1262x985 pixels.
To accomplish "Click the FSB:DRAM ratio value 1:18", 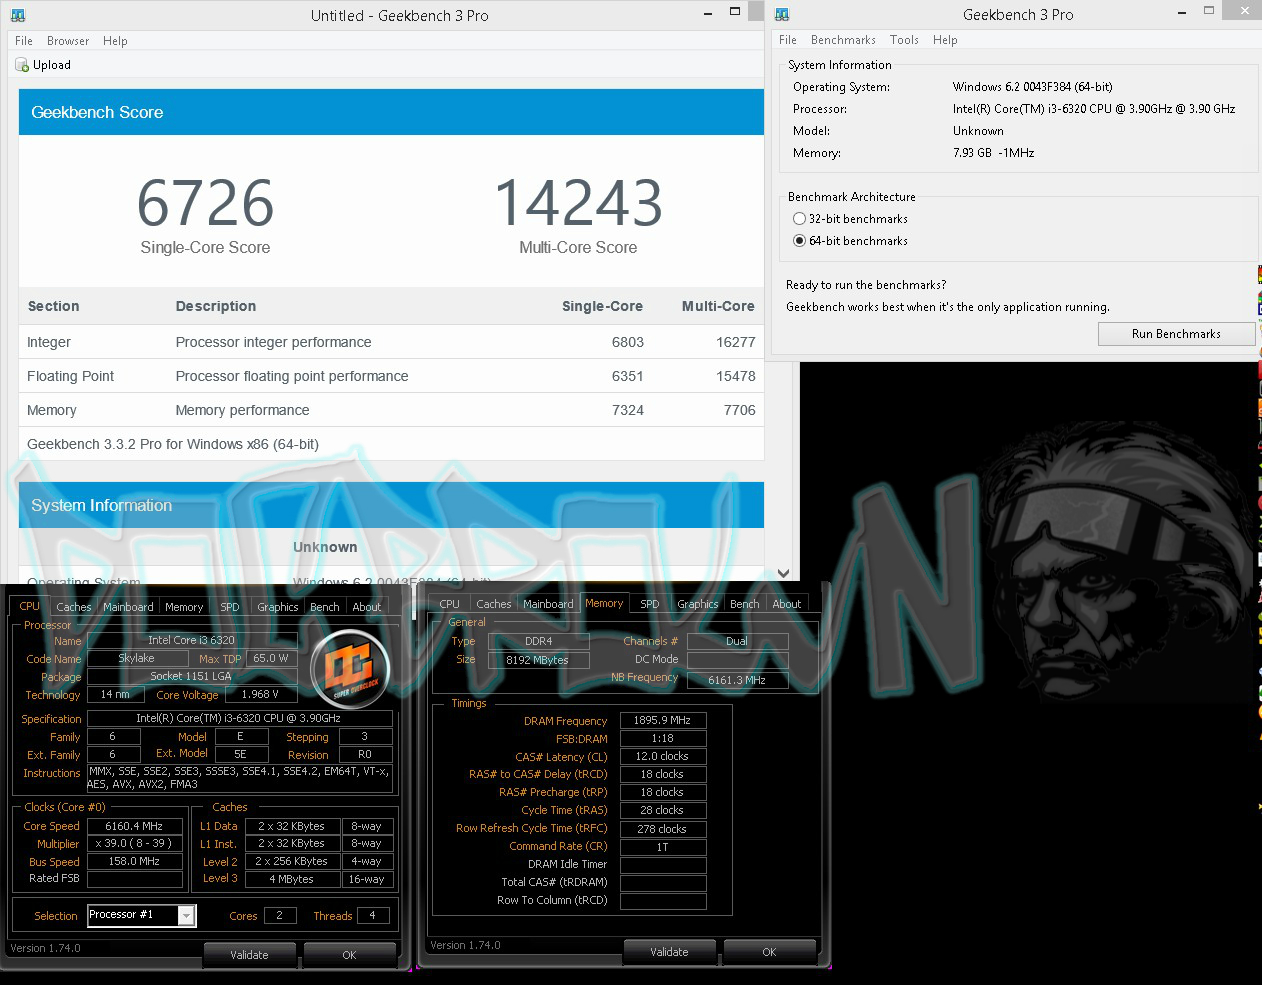I will 663,738.
